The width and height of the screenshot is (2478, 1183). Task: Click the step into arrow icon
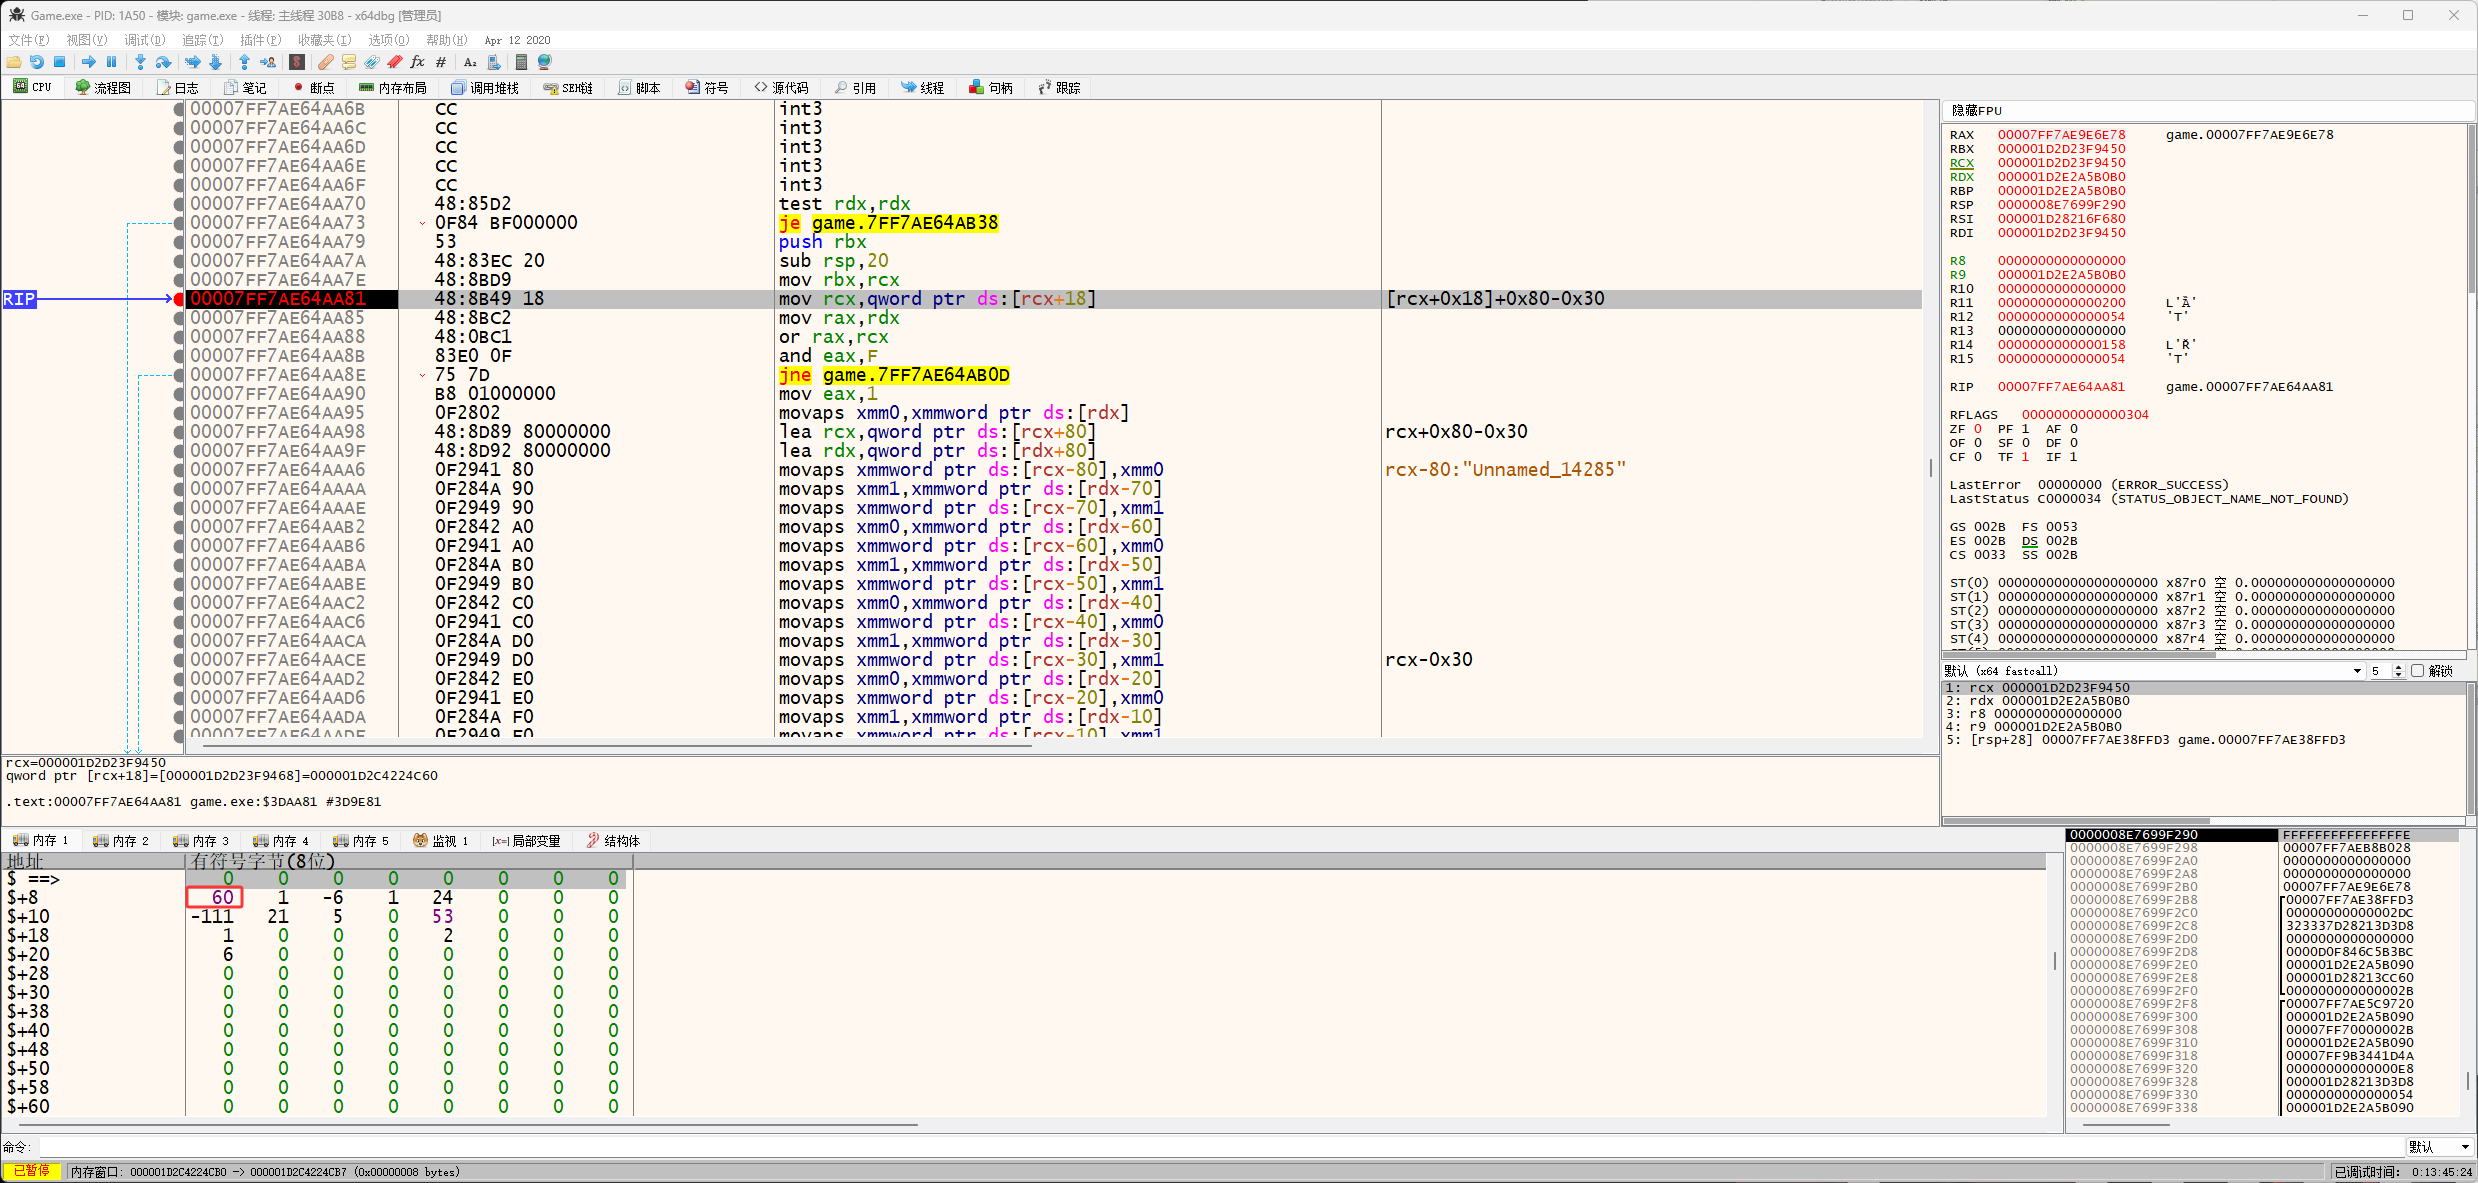(x=140, y=62)
